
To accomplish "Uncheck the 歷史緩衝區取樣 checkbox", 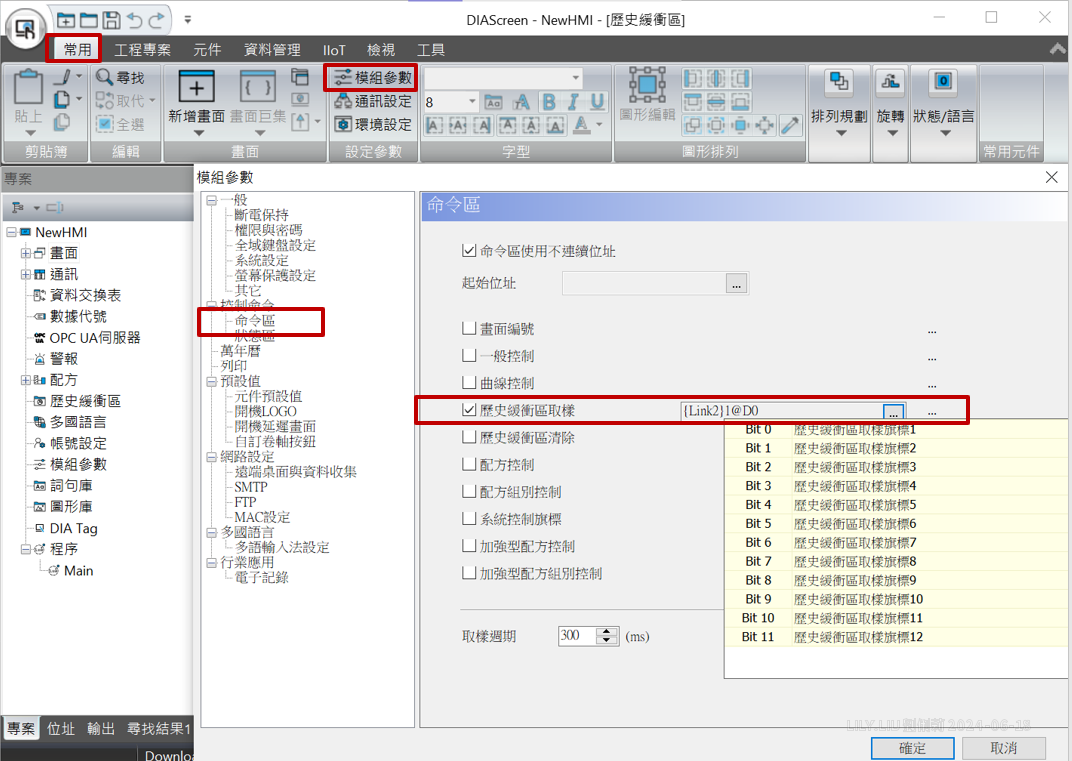I will (469, 410).
